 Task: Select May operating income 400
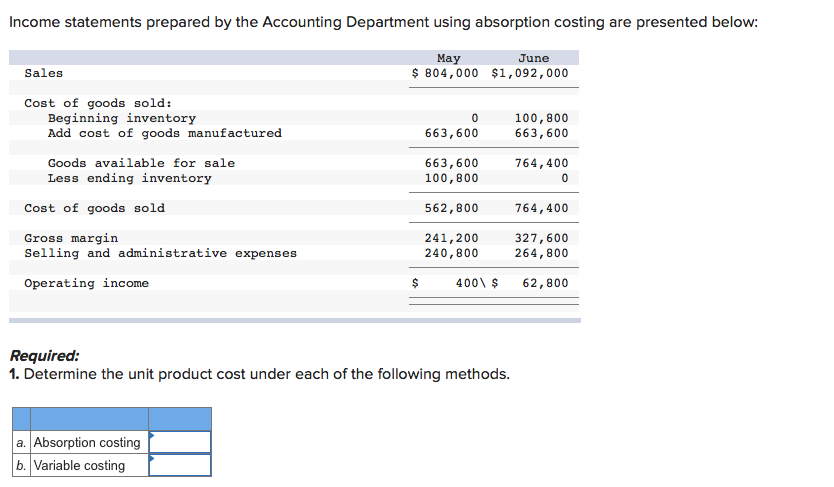[x=467, y=283]
